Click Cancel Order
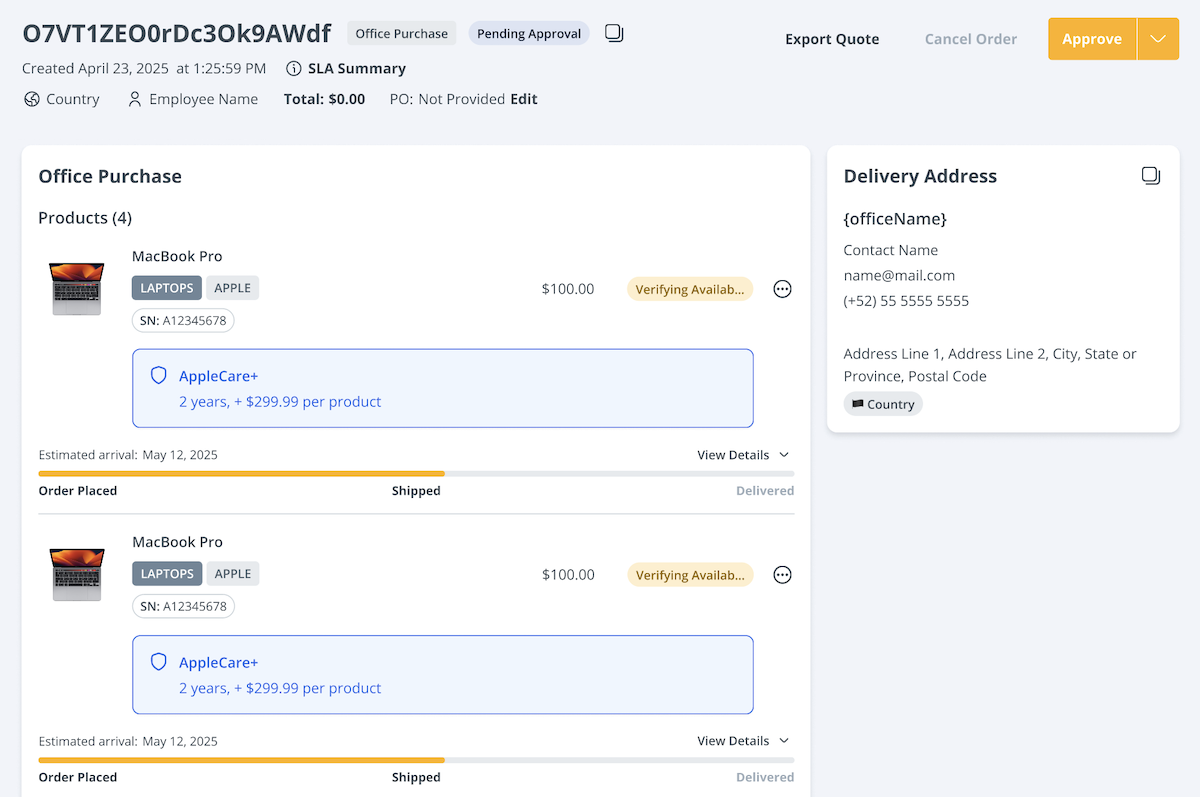The width and height of the screenshot is (1200, 797). pos(970,39)
